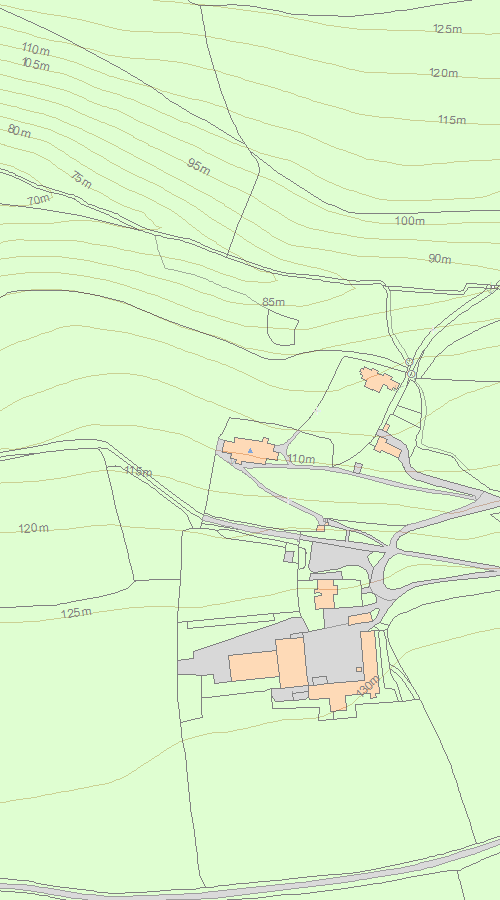Select the small grey square outbuilding west of yard
Image resolution: width=500 pixels, height=900 pixels.
click(289, 556)
